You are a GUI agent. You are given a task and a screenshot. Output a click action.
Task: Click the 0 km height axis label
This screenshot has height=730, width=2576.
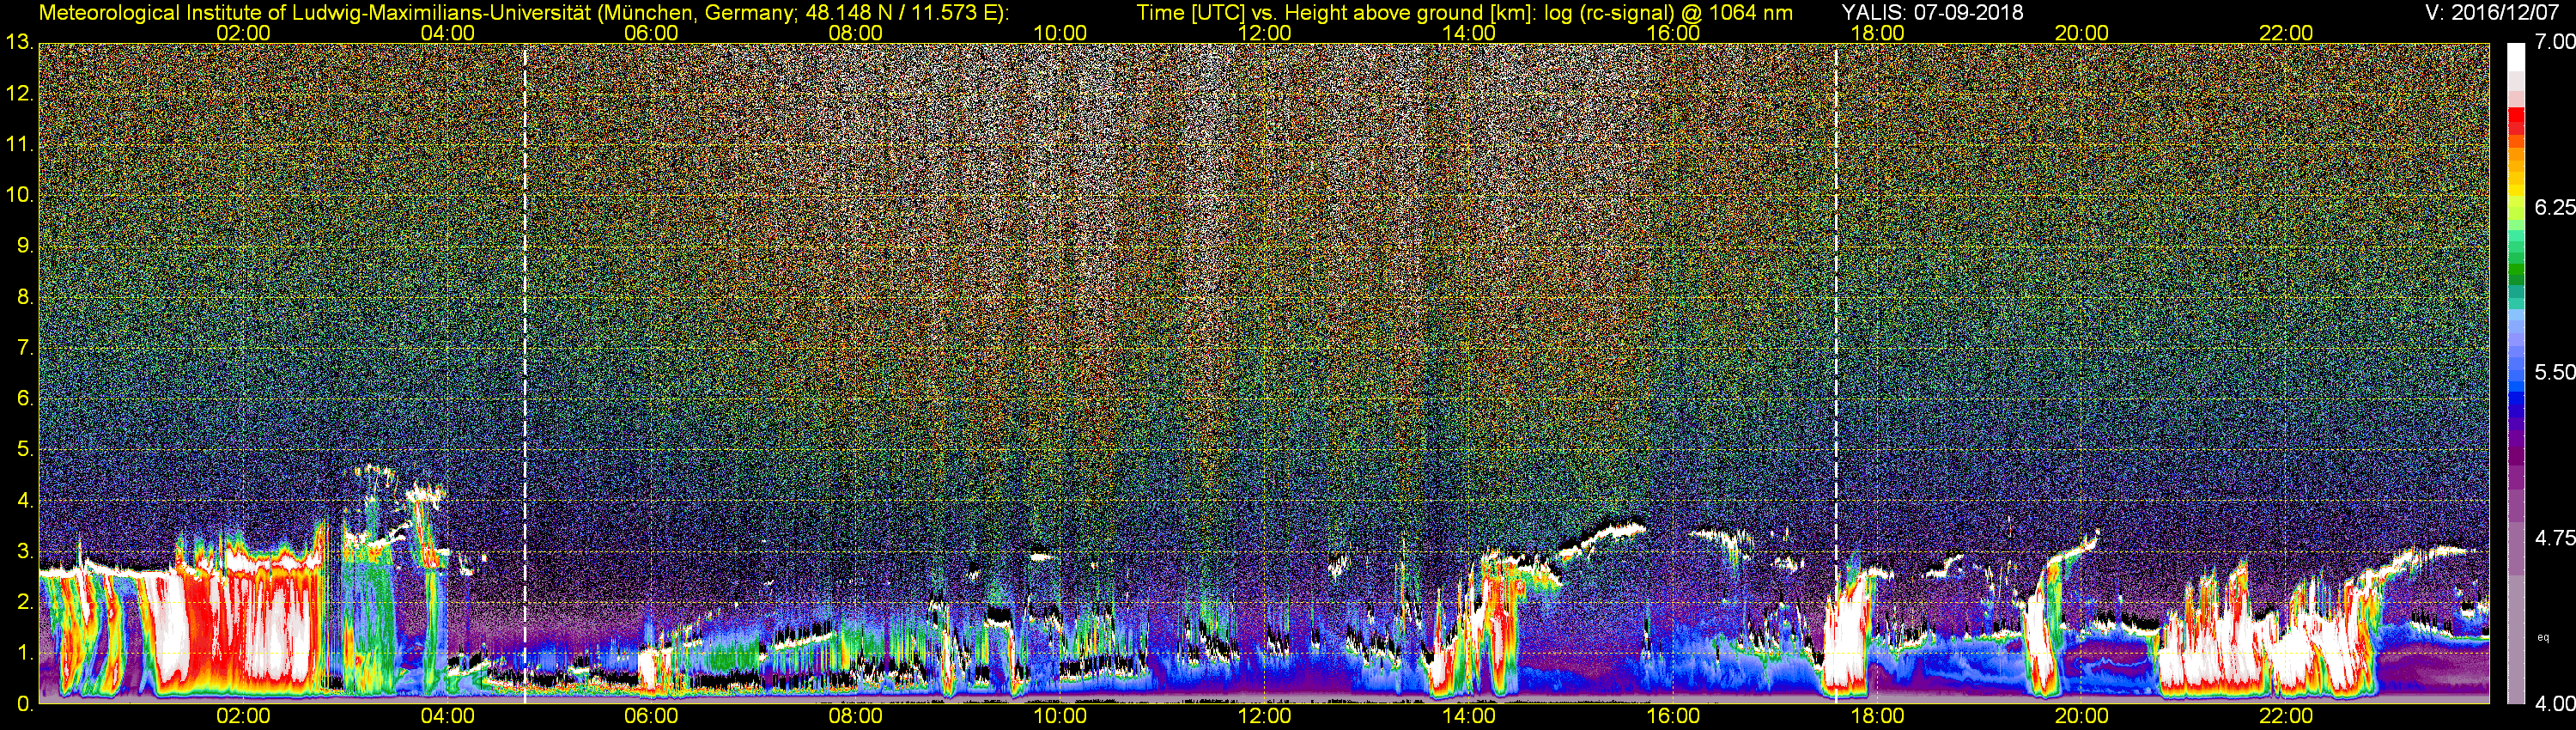tap(25, 705)
